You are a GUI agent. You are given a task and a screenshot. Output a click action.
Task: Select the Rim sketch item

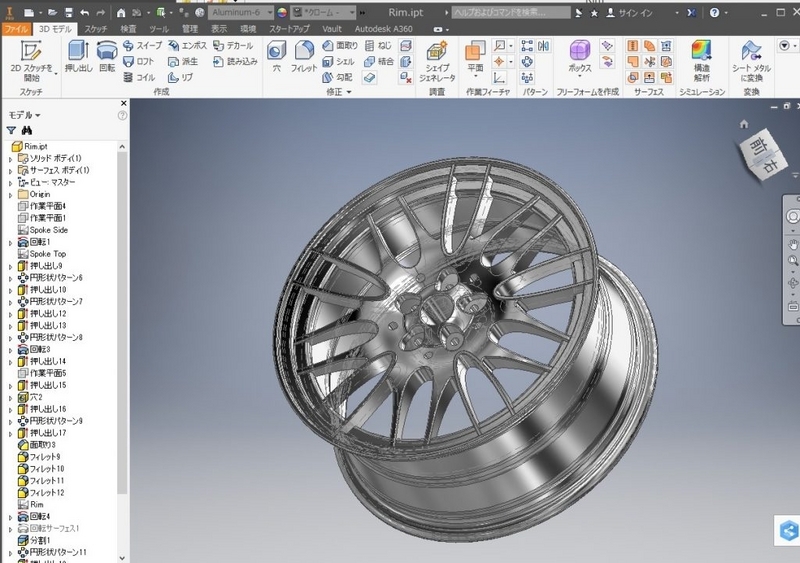[31, 504]
